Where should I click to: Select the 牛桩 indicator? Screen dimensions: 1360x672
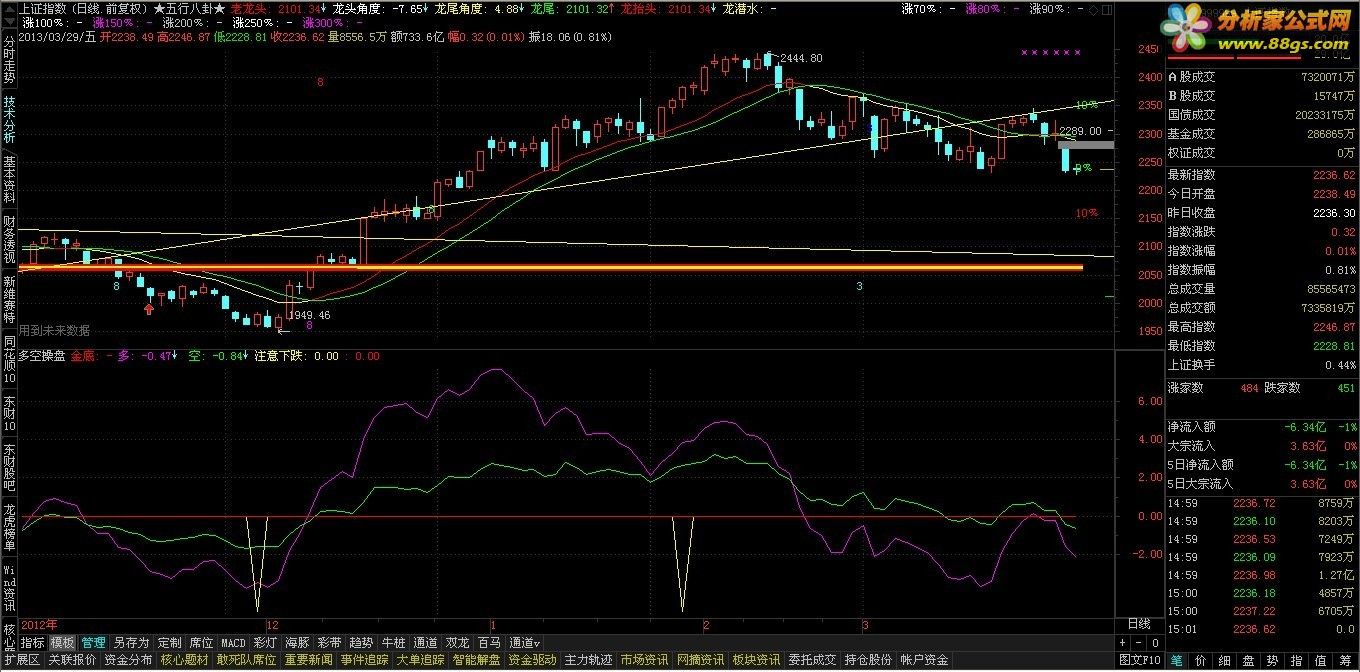pyautogui.click(x=393, y=642)
